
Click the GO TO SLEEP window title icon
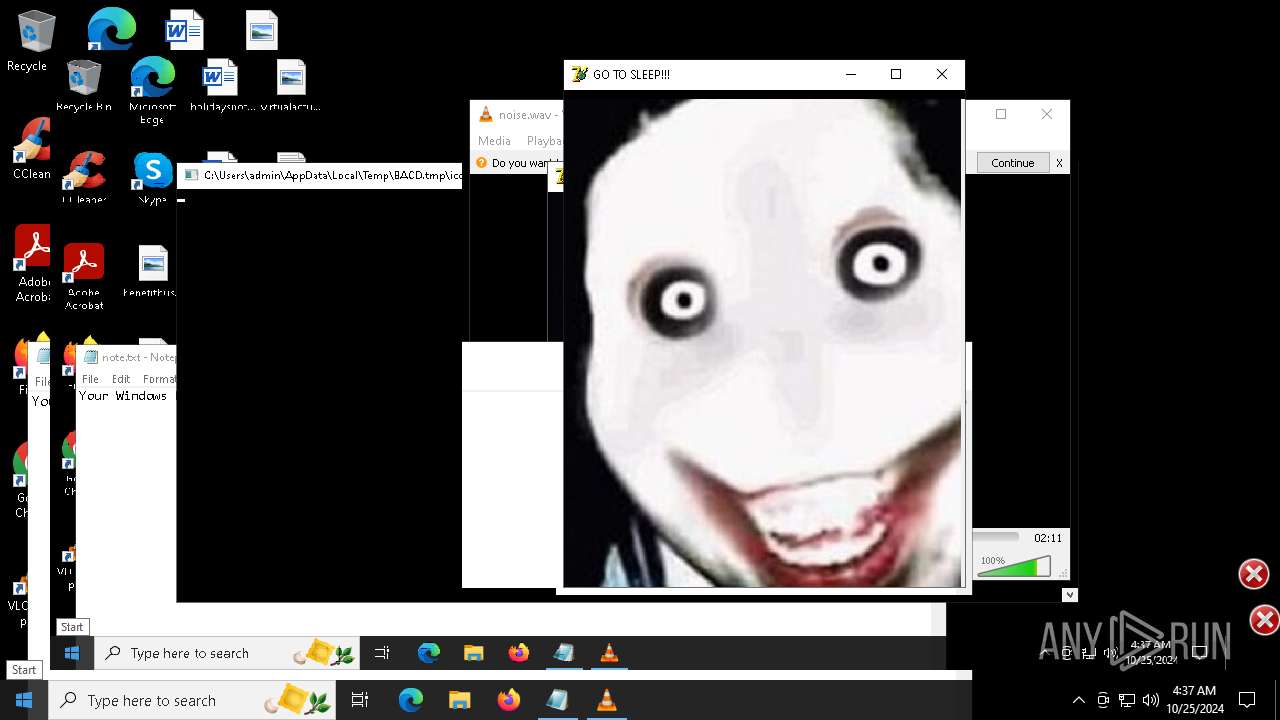coord(579,74)
